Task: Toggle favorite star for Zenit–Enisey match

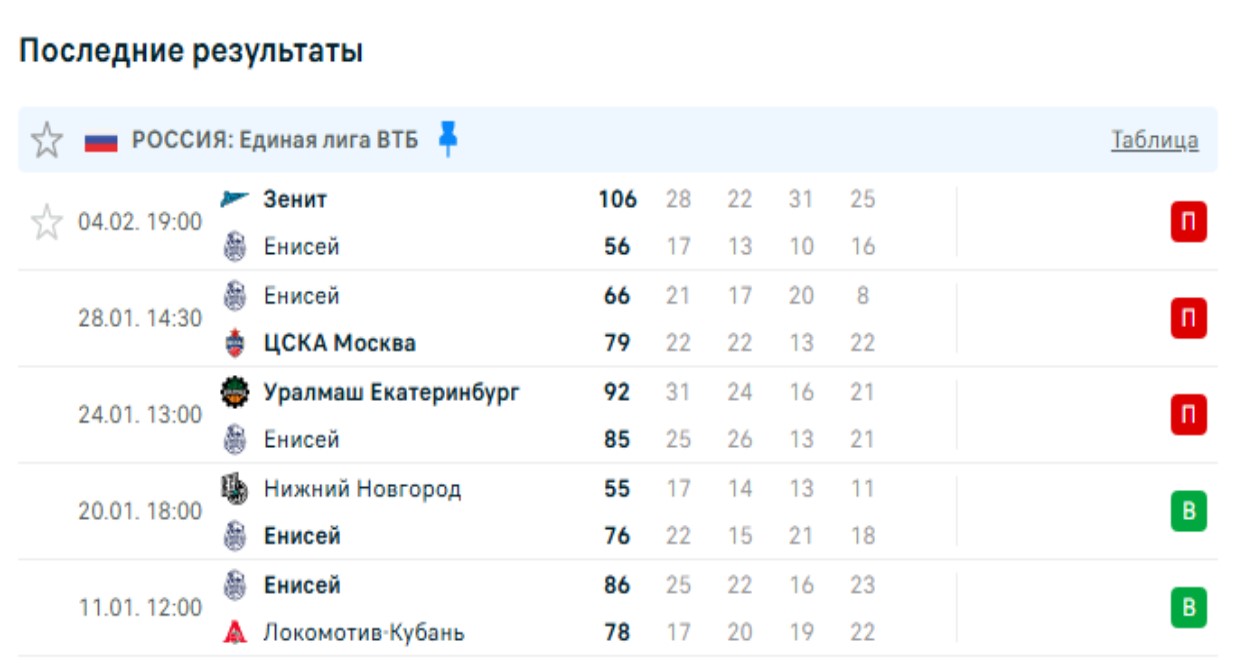Action: (46, 222)
